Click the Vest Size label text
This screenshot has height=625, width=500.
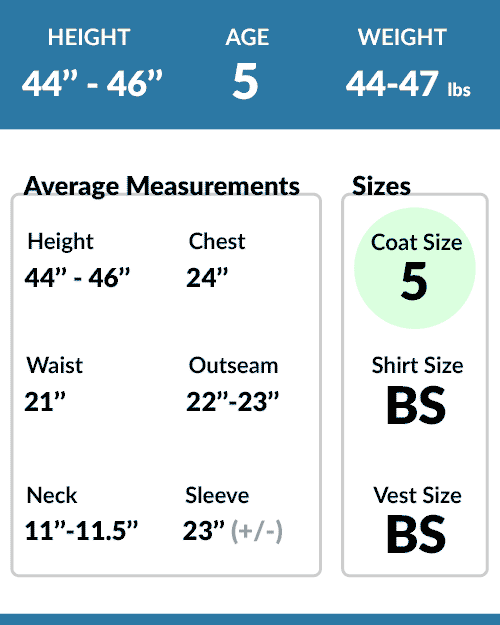click(417, 495)
